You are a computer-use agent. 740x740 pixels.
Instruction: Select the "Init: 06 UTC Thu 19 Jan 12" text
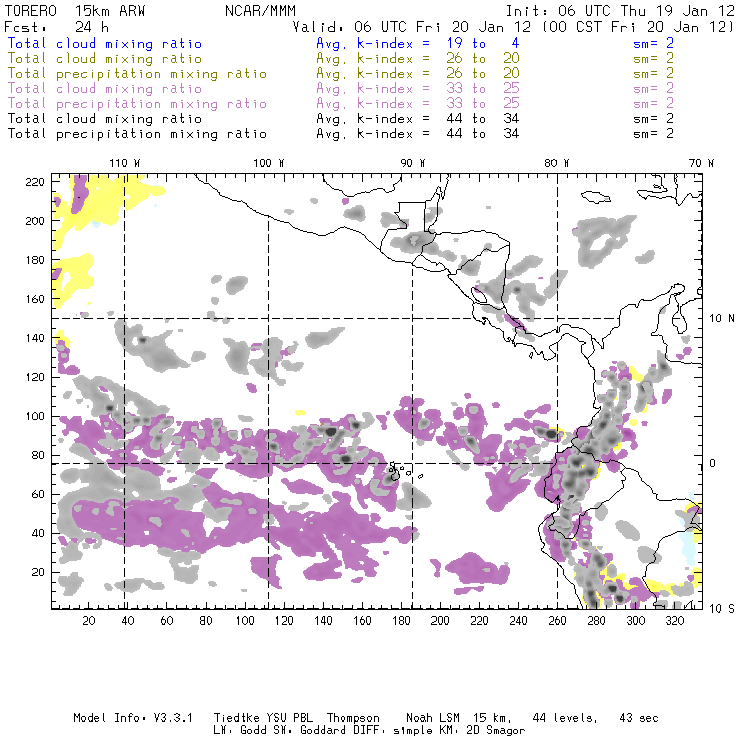point(620,11)
